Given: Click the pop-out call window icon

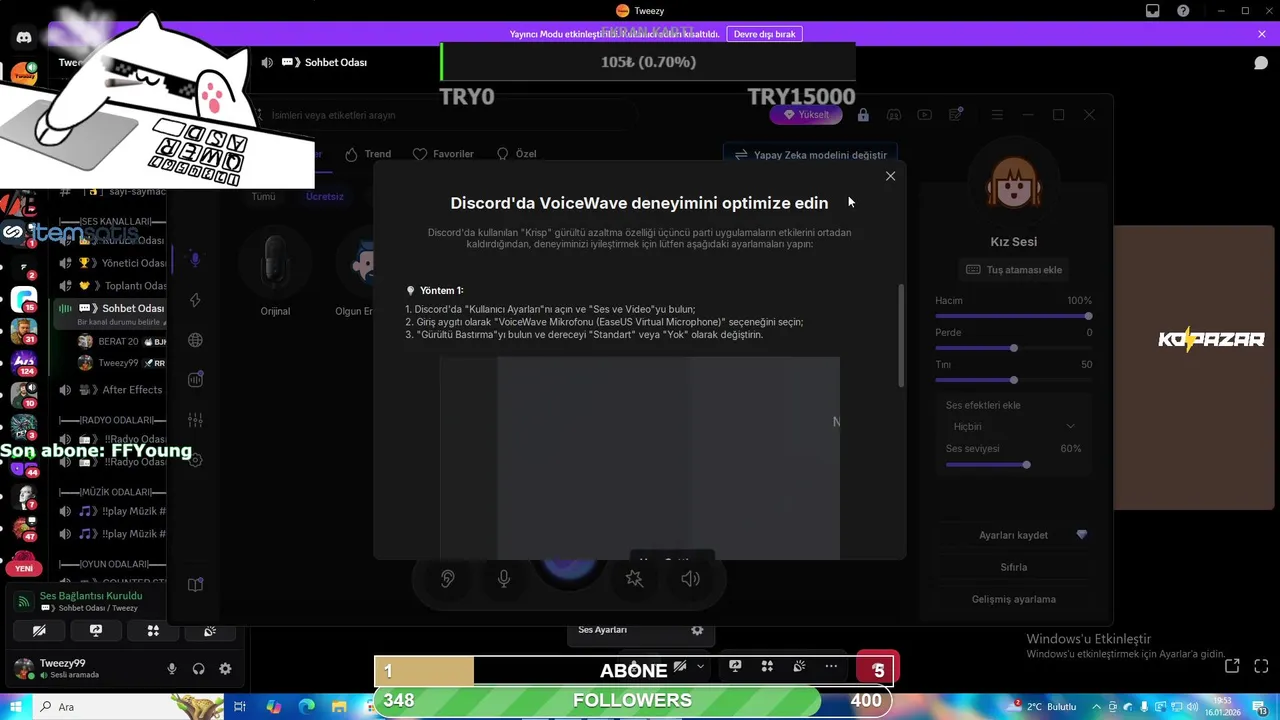Looking at the screenshot, I should point(1233,665).
